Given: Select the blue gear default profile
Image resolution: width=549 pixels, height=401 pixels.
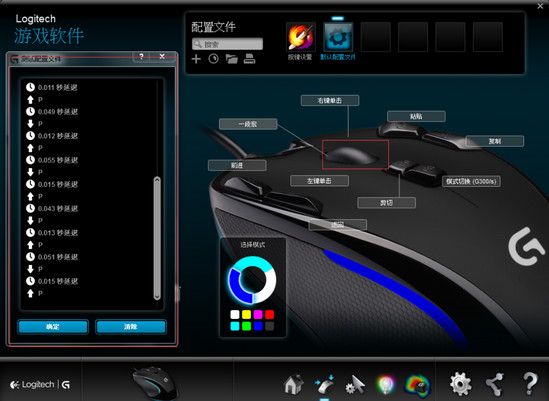Looking at the screenshot, I should click(x=338, y=37).
